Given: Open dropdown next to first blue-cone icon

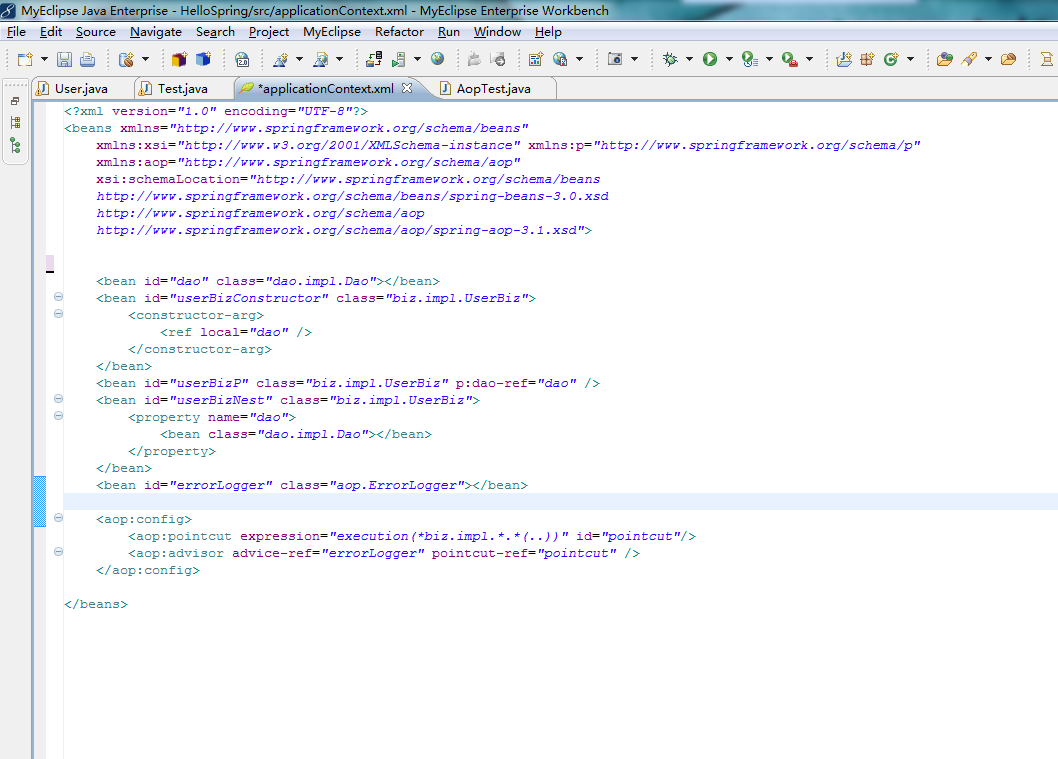Looking at the screenshot, I should coord(299,59).
